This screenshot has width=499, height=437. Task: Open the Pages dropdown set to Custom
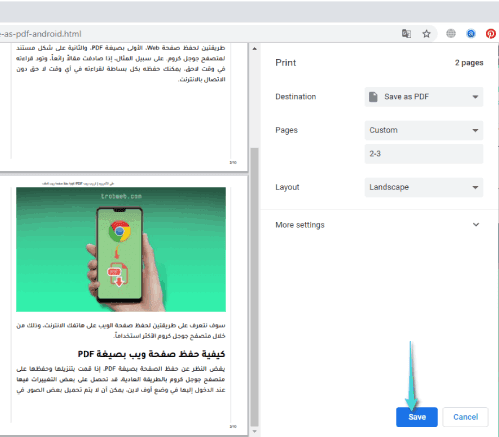coord(424,130)
